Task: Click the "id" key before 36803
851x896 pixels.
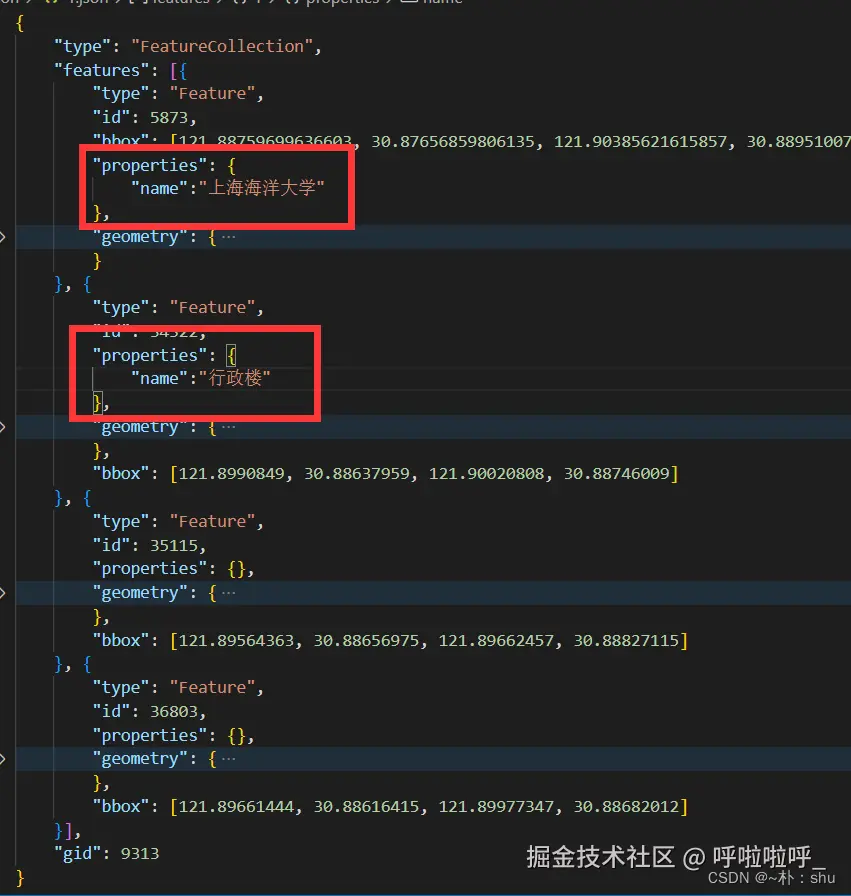Action: pos(111,711)
